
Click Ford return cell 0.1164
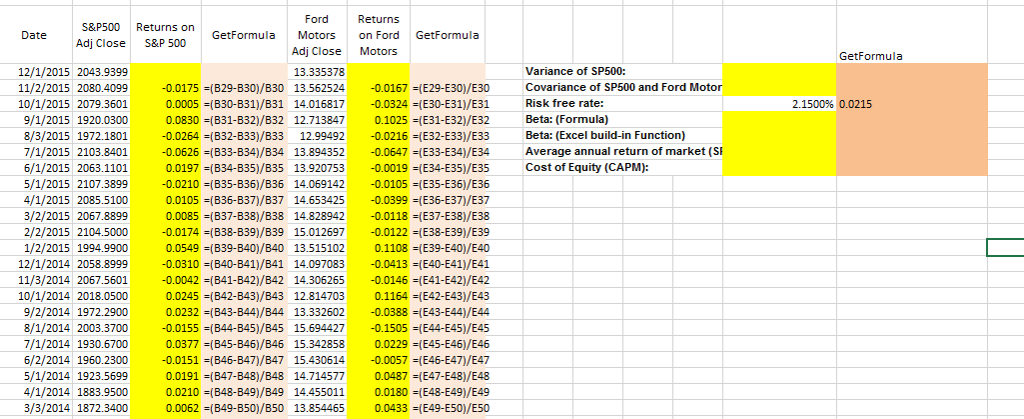click(x=378, y=297)
